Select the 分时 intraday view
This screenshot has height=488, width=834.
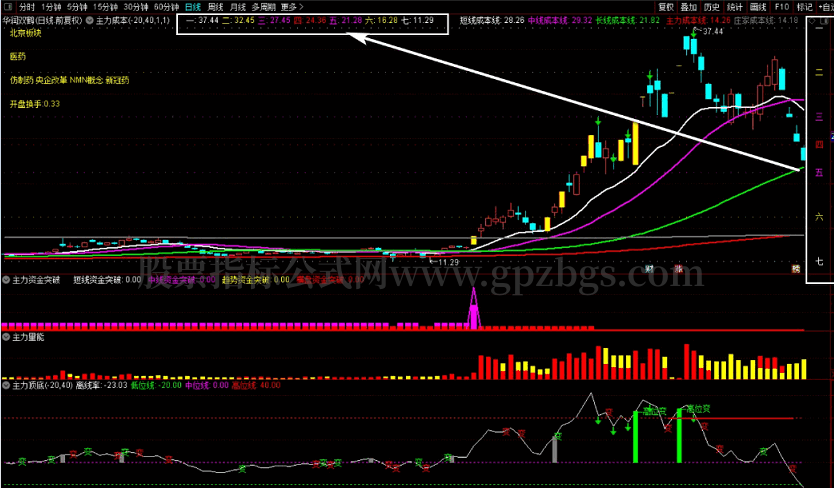tap(26, 6)
